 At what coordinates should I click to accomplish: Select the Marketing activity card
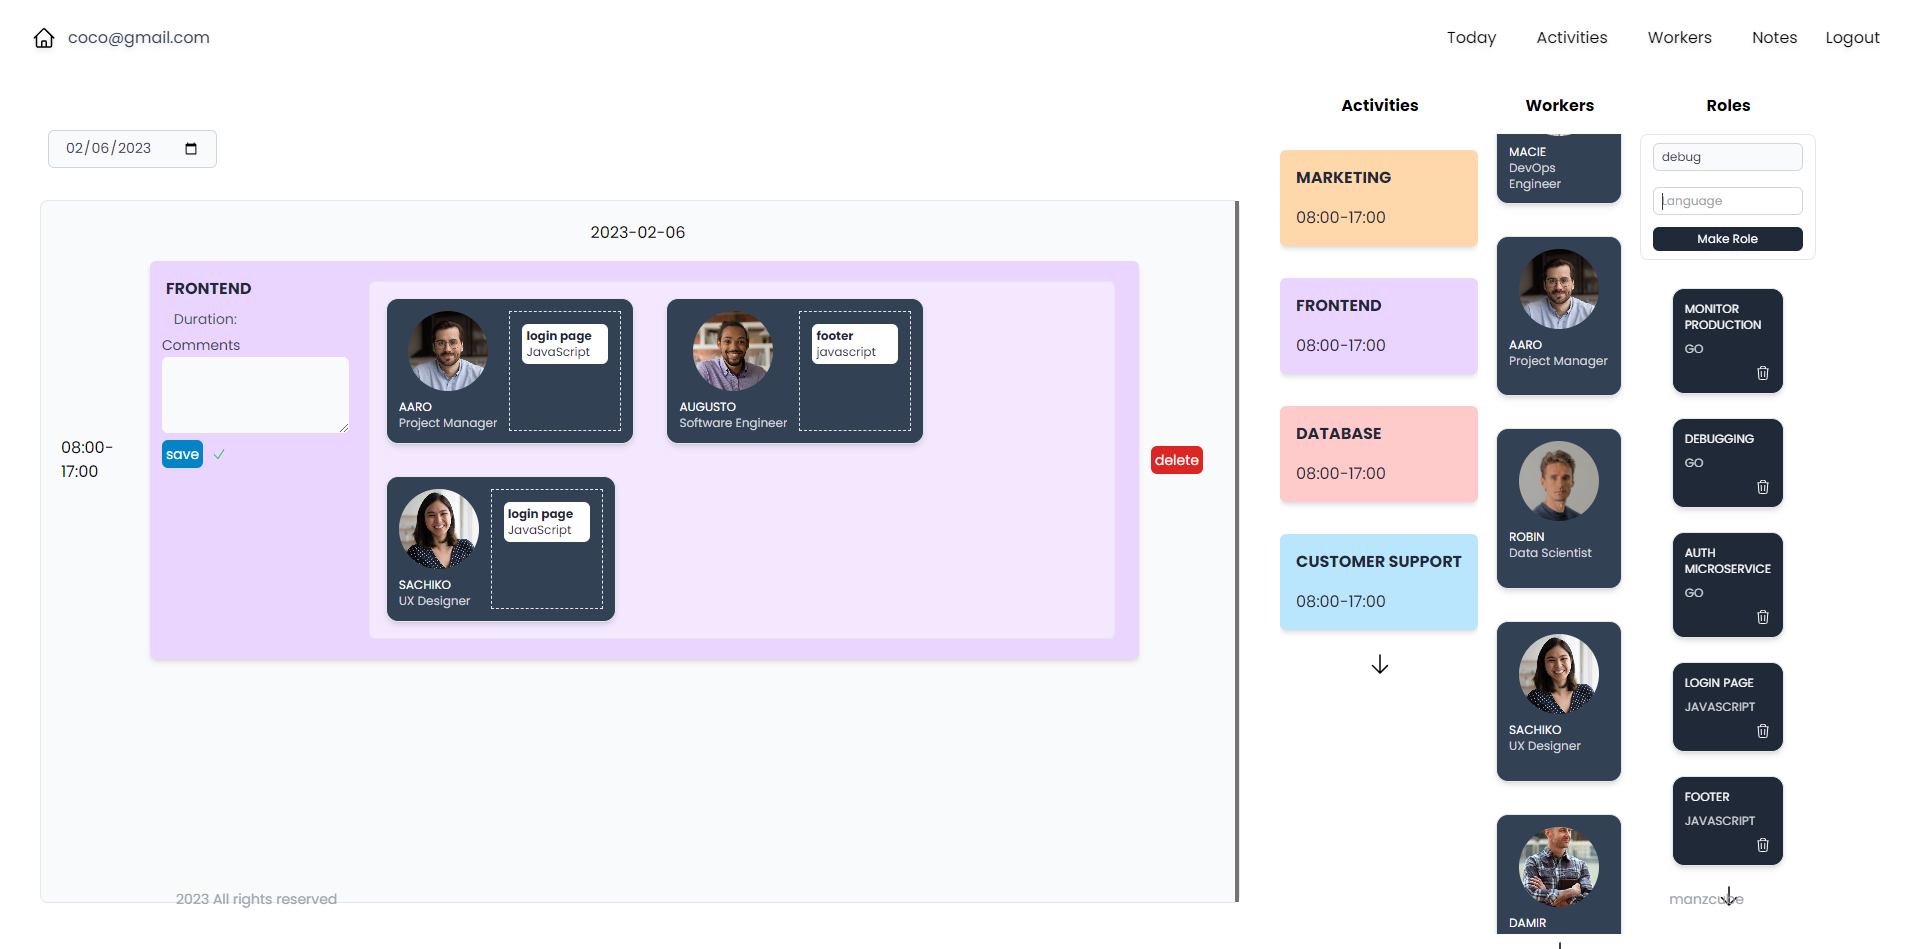[x=1379, y=198]
